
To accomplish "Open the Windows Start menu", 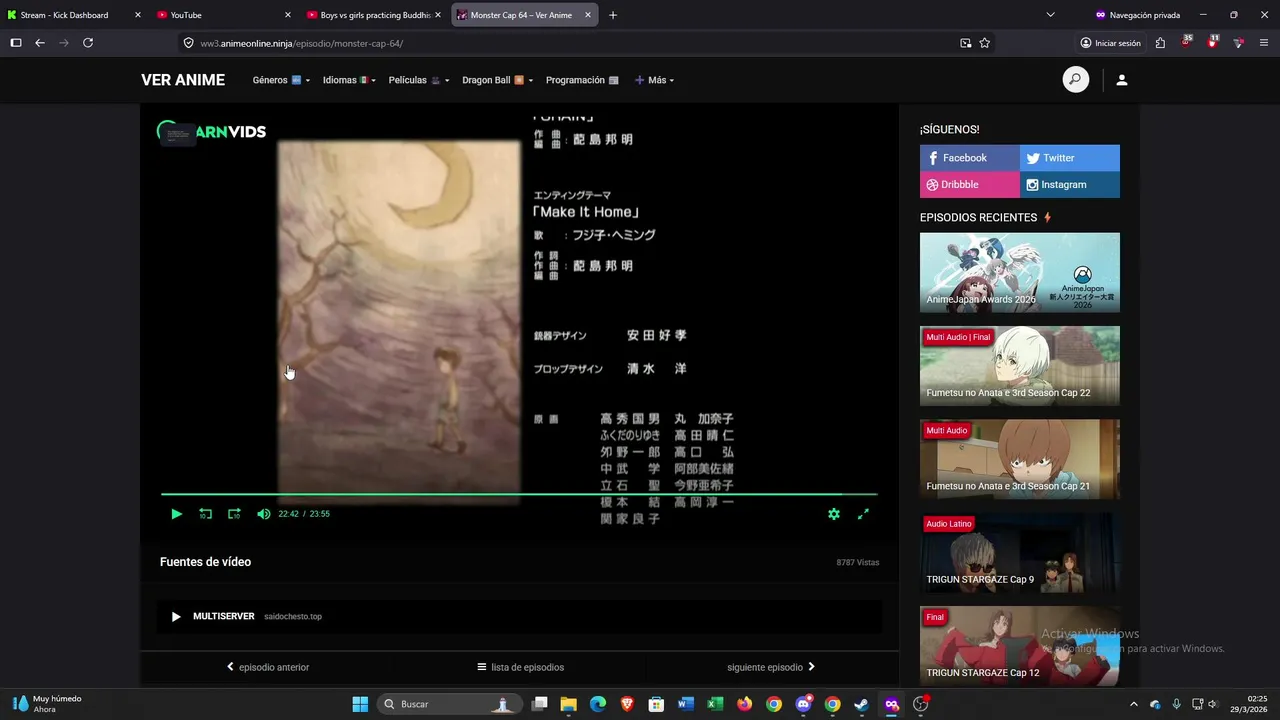I will click(x=360, y=704).
